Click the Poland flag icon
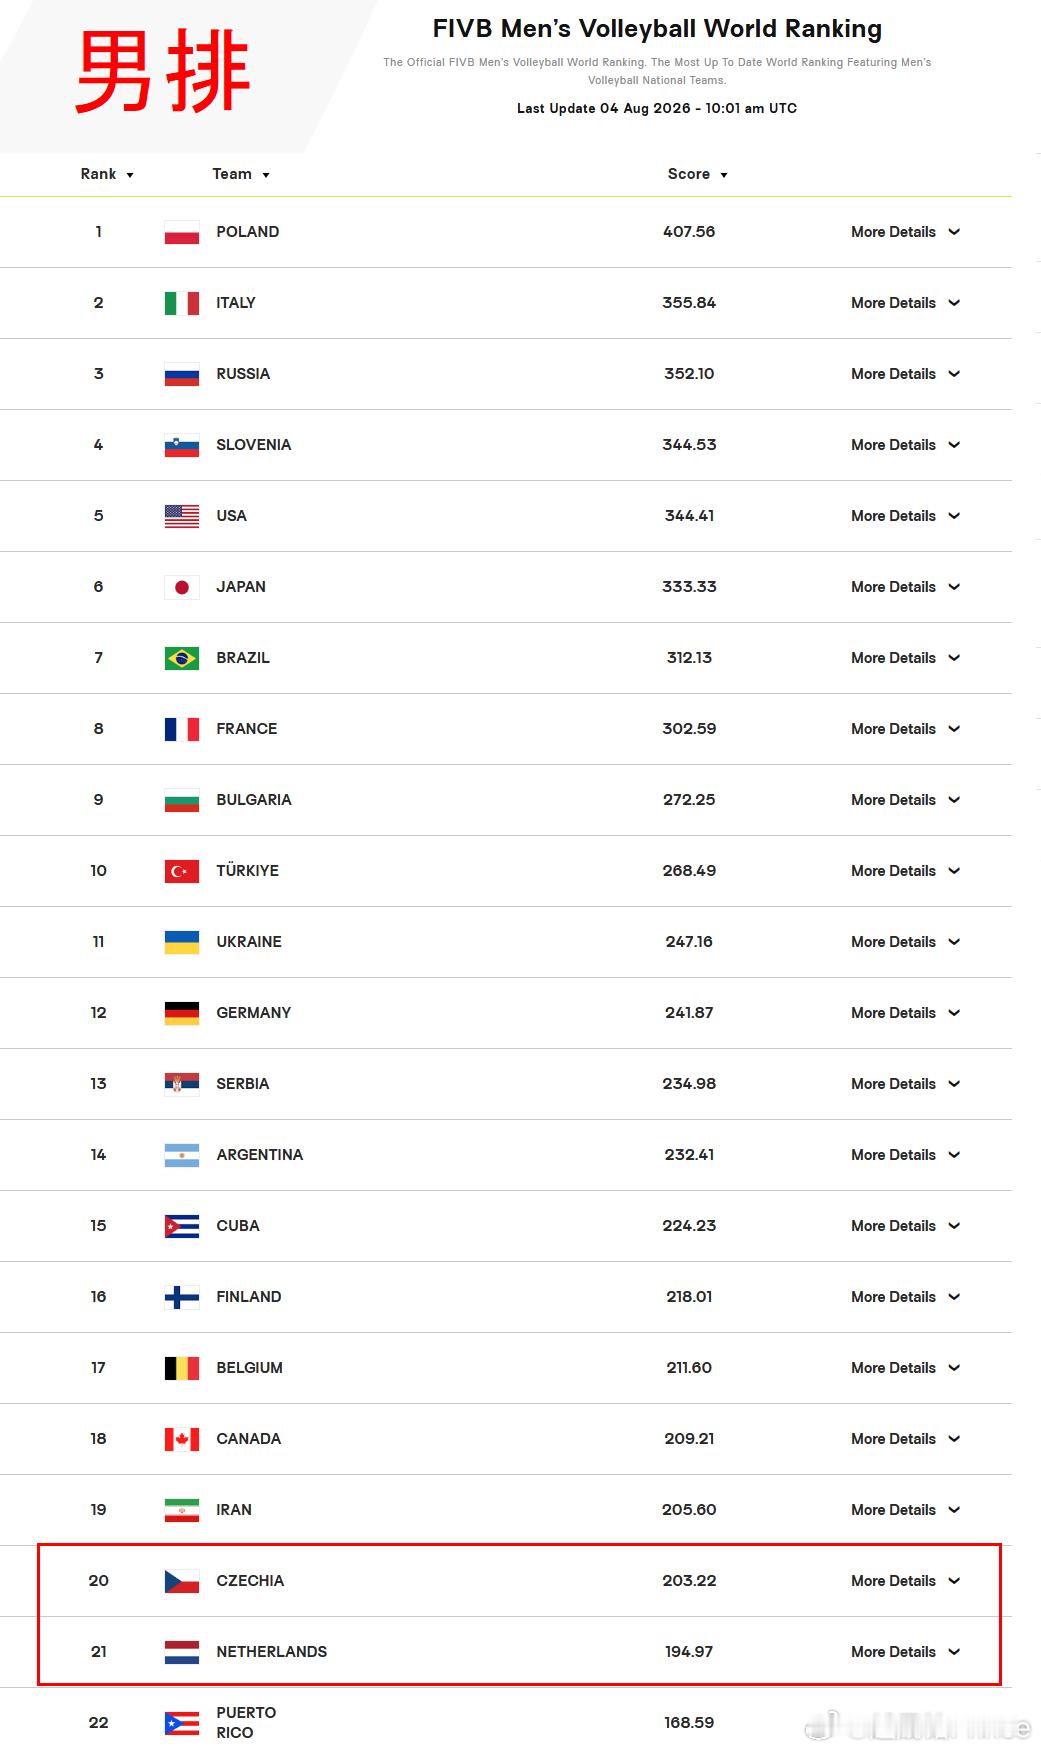The width and height of the screenshot is (1041, 1751). (x=182, y=232)
